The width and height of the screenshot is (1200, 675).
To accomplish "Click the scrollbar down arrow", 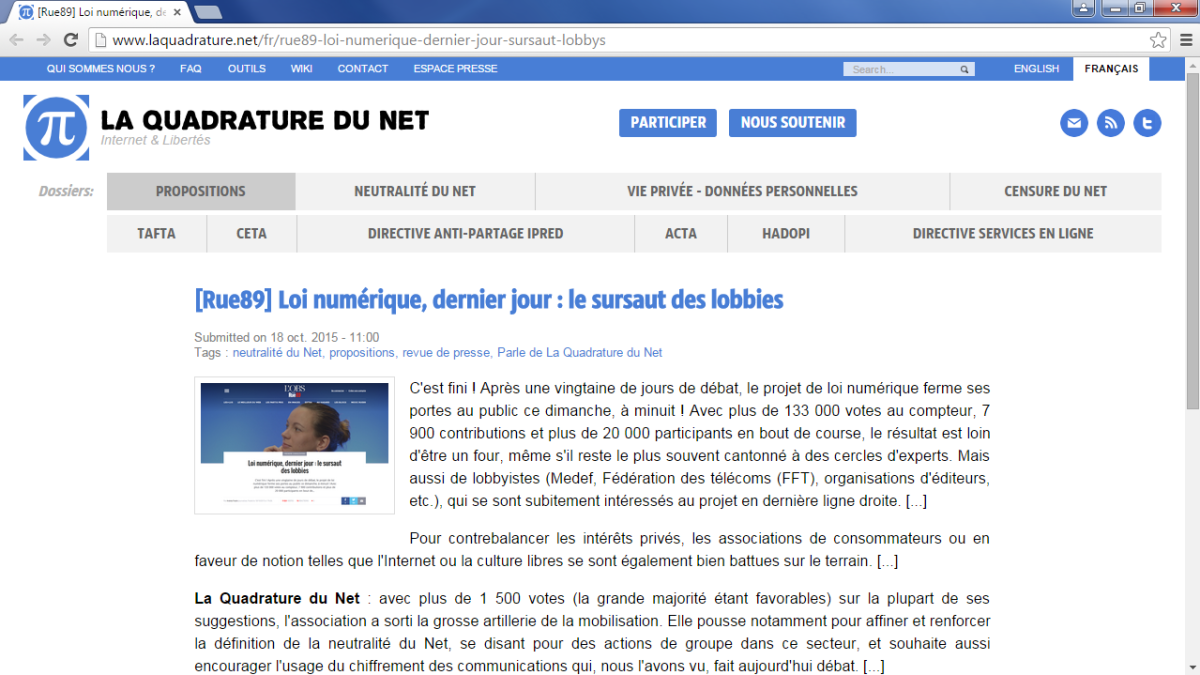I will [1192, 667].
